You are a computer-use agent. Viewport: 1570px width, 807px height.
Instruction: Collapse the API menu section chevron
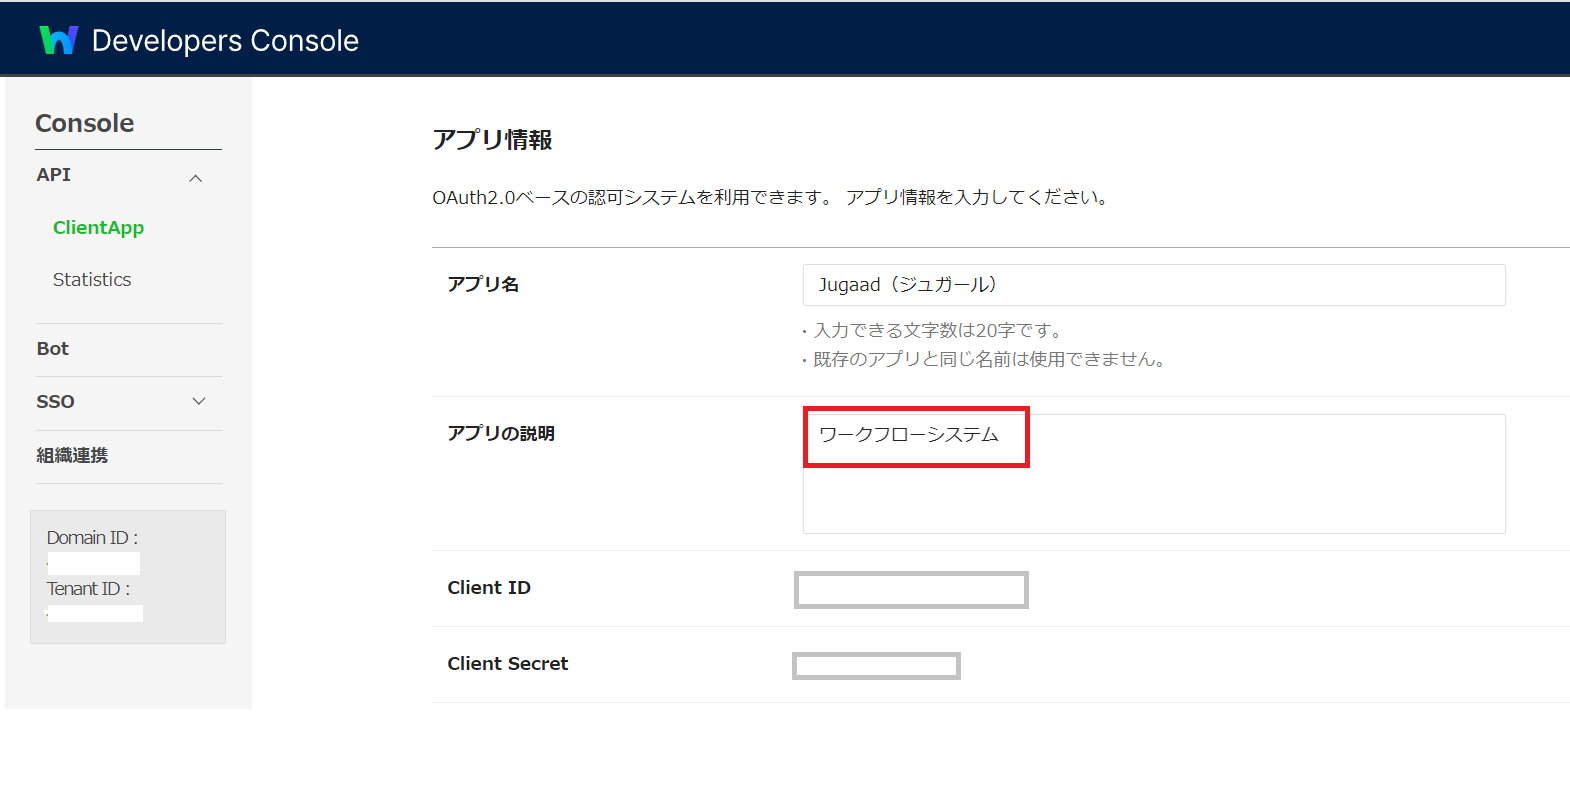pyautogui.click(x=196, y=178)
